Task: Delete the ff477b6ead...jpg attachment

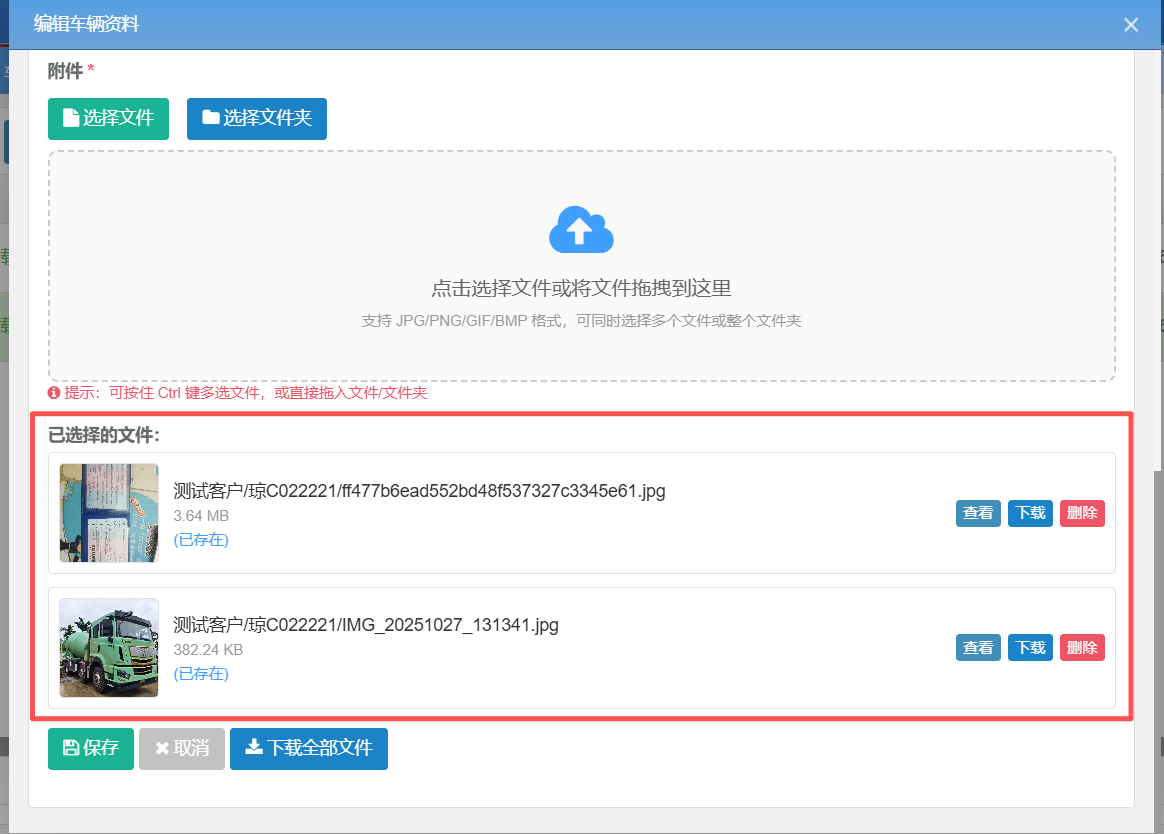Action: (1082, 513)
